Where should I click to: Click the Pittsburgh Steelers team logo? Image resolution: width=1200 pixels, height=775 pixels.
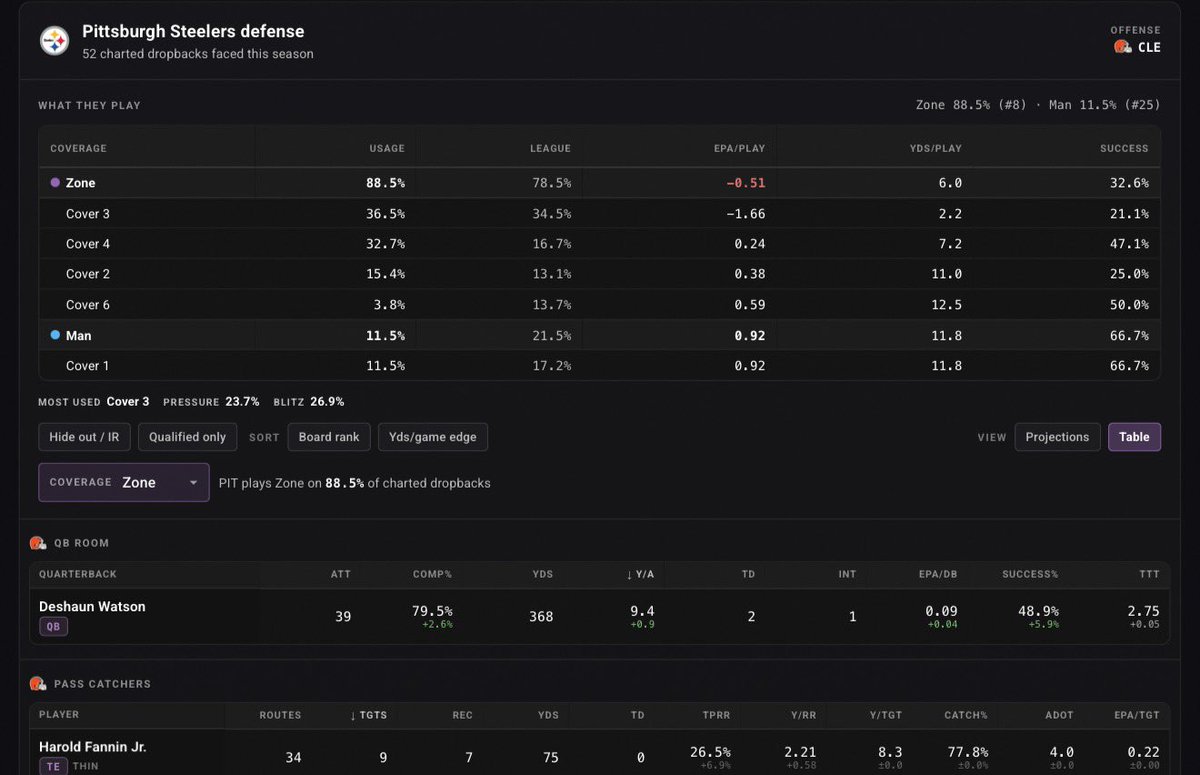pyautogui.click(x=54, y=41)
